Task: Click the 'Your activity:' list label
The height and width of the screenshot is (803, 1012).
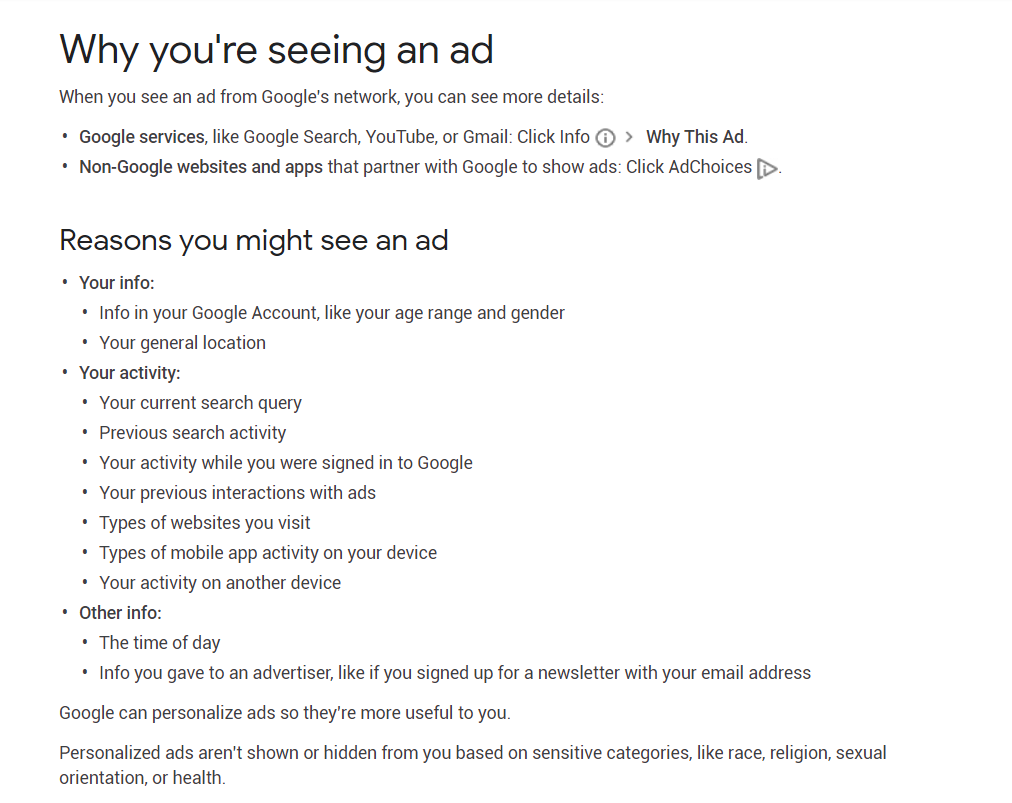Action: [130, 373]
